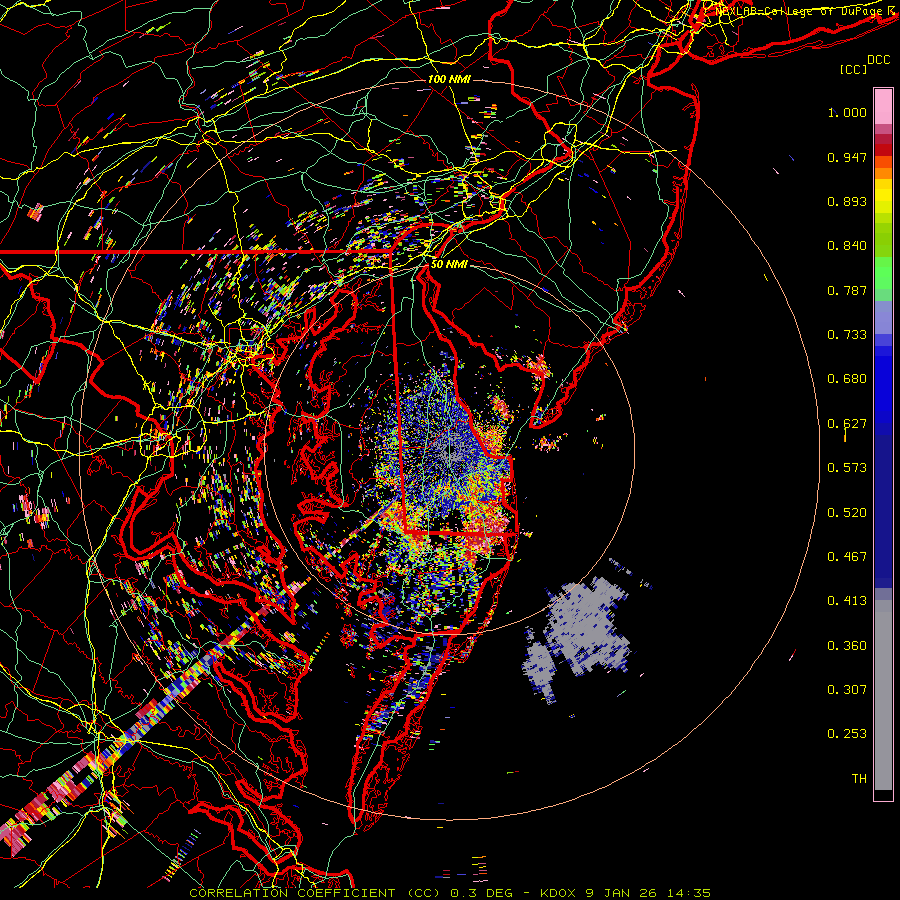Click the 0.947 legend value
This screenshot has height=900, width=900.
pyautogui.click(x=847, y=157)
